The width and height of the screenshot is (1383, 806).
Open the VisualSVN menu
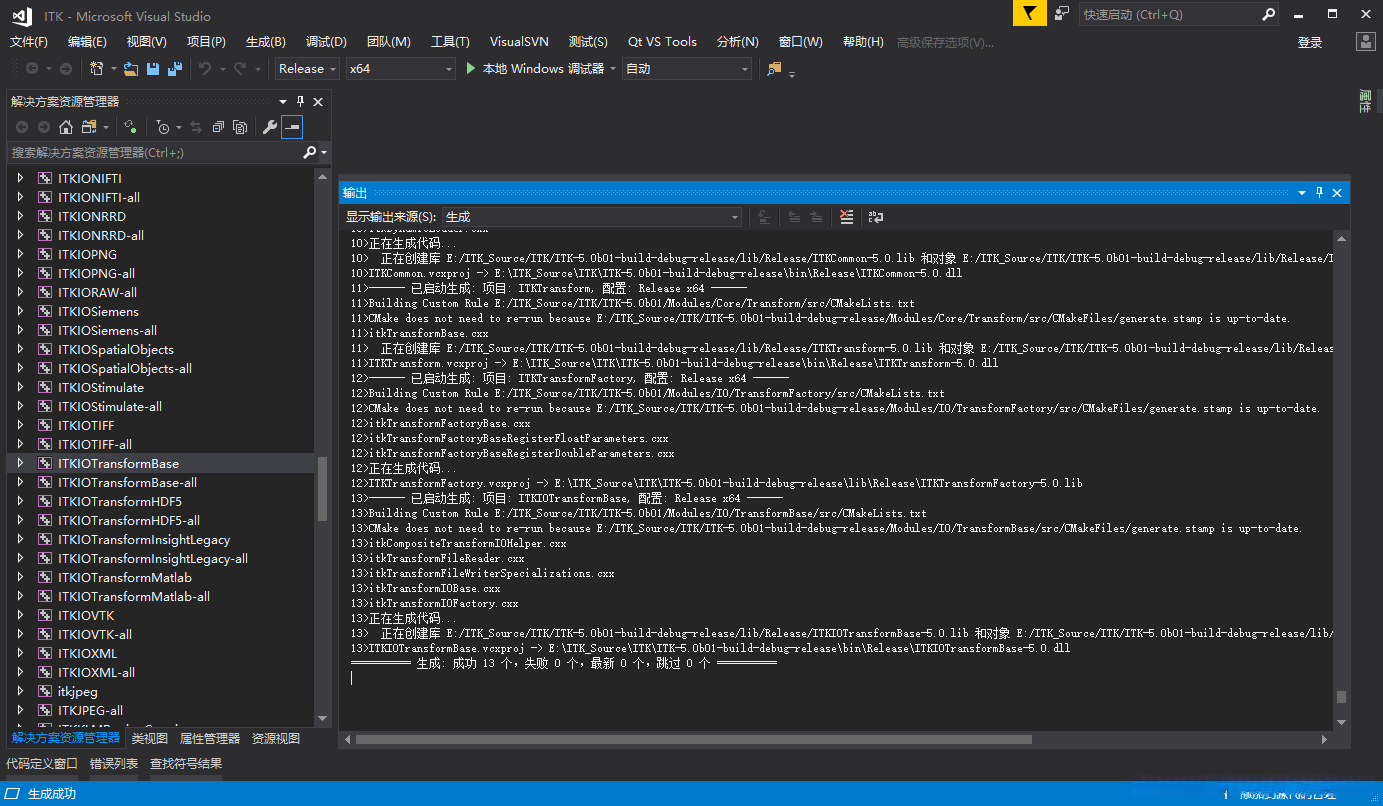click(x=519, y=42)
